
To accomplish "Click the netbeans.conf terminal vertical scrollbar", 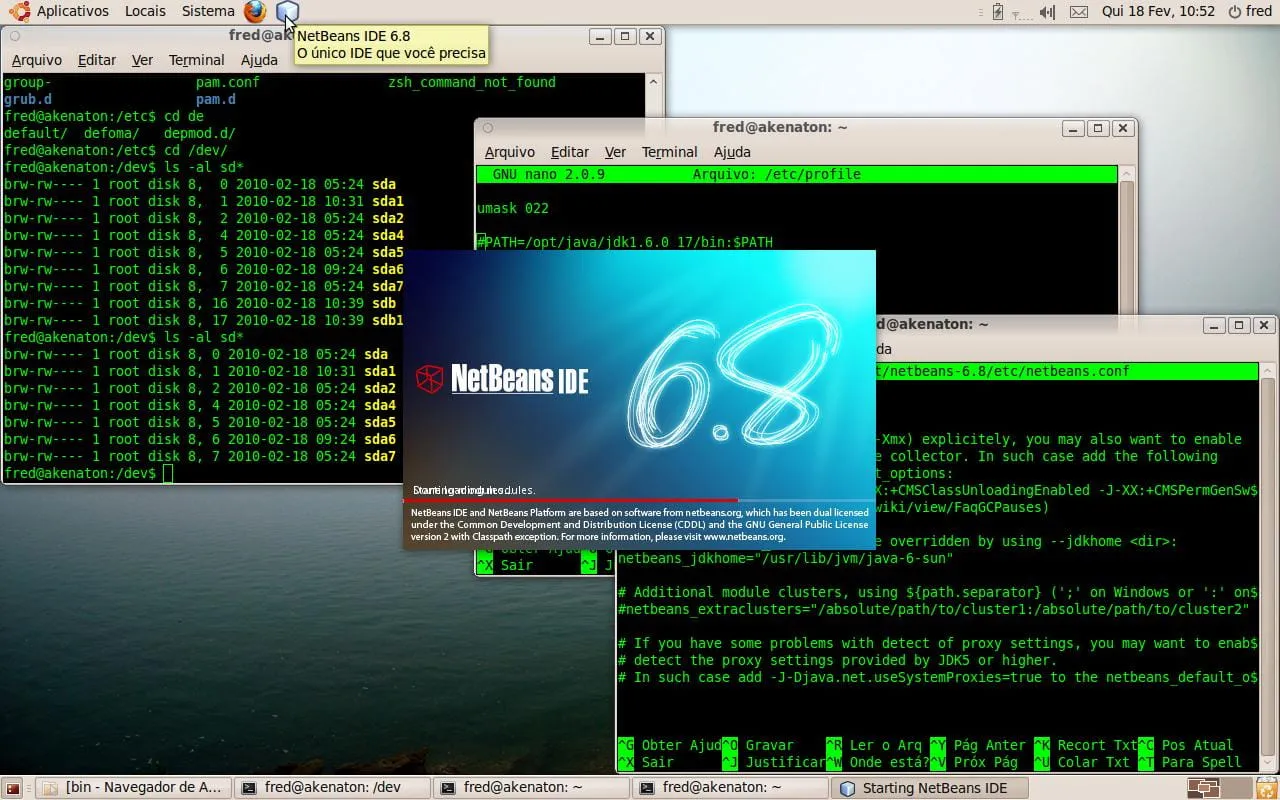I will (x=1268, y=560).
